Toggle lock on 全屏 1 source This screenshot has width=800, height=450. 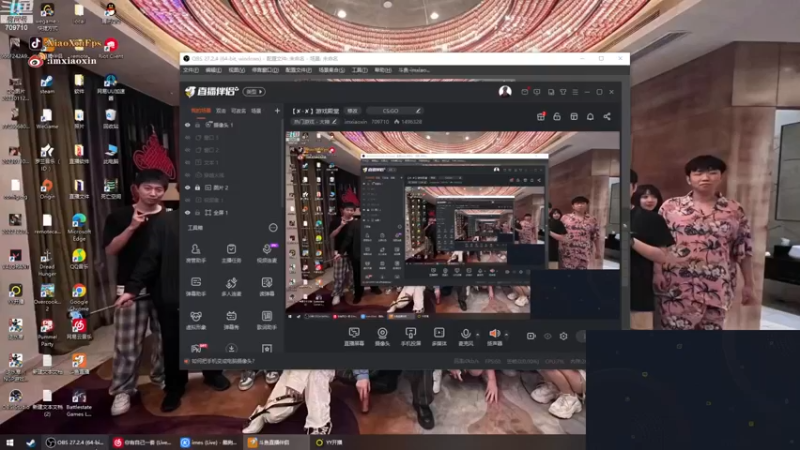click(198, 213)
